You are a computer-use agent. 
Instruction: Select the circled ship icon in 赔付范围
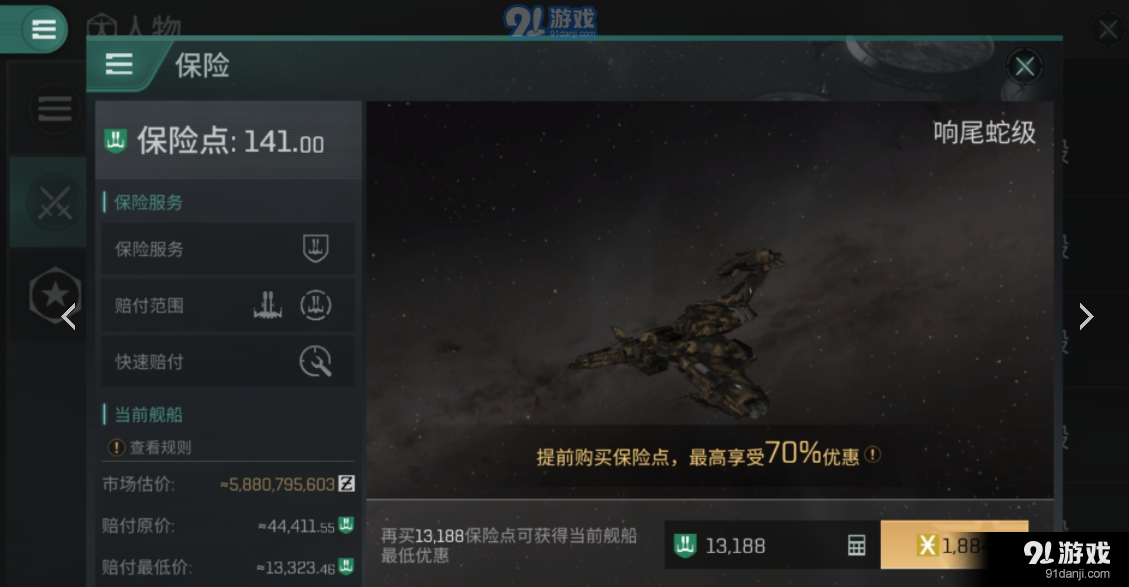coord(315,305)
